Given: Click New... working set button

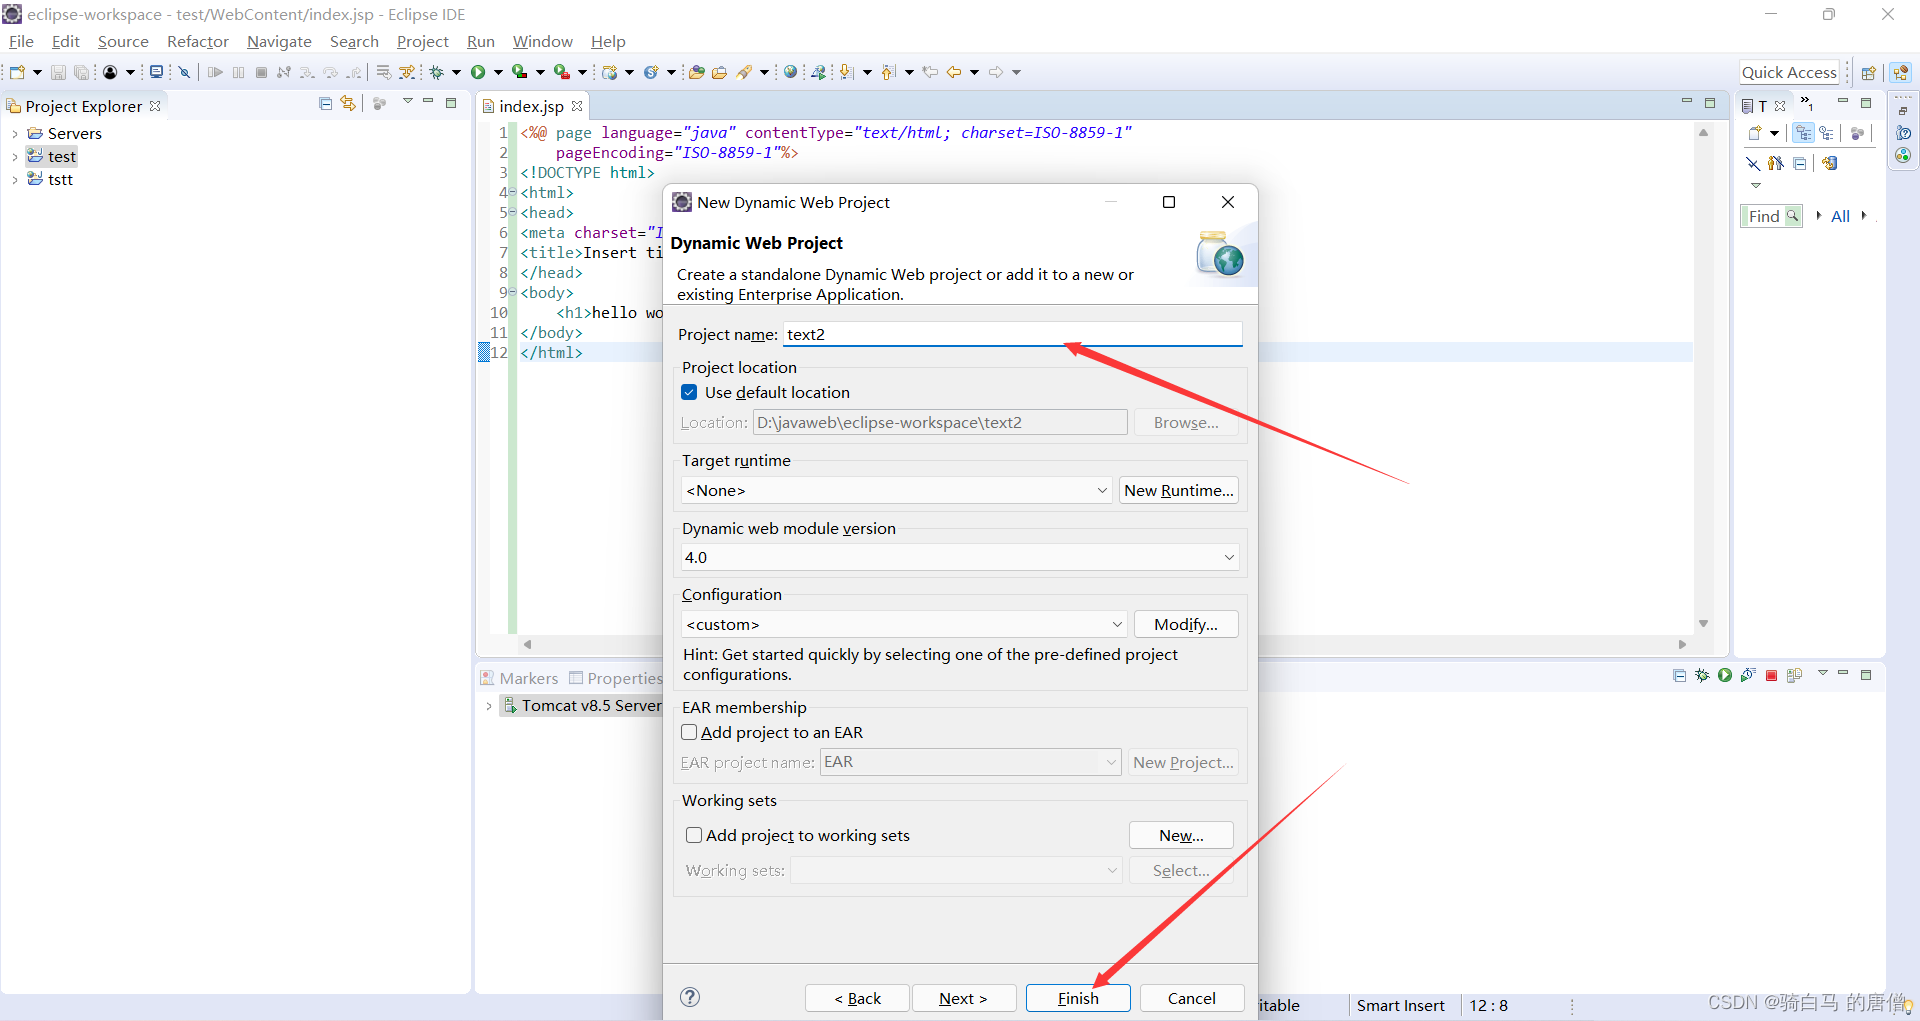Looking at the screenshot, I should pyautogui.click(x=1181, y=835).
